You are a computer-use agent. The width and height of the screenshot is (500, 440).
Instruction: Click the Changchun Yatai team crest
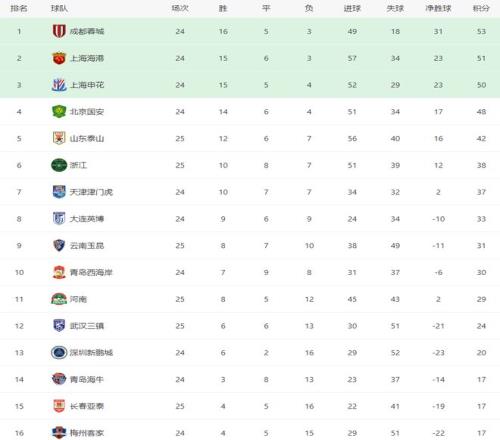point(59,406)
